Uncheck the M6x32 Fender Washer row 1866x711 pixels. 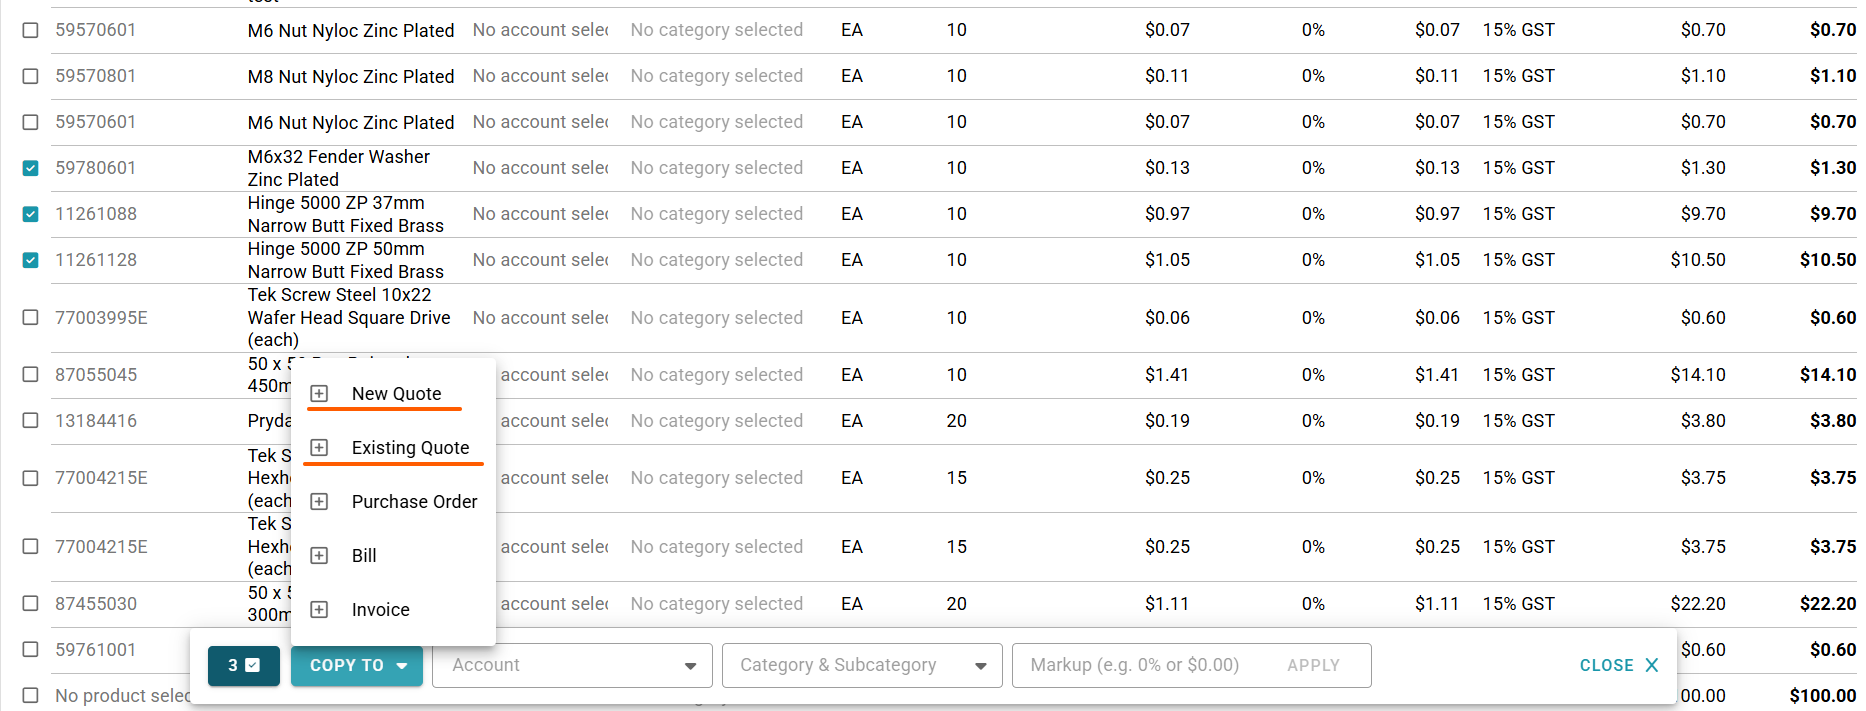(x=31, y=168)
